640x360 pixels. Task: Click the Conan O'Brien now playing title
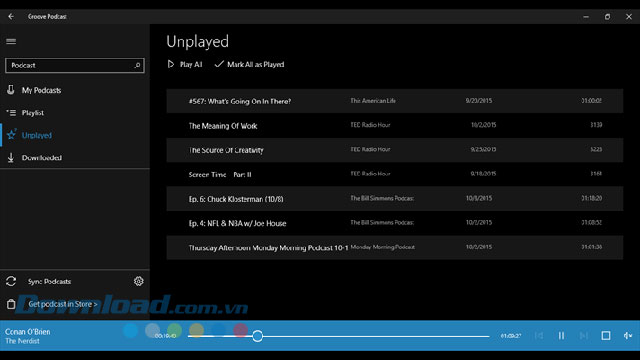click(28, 331)
